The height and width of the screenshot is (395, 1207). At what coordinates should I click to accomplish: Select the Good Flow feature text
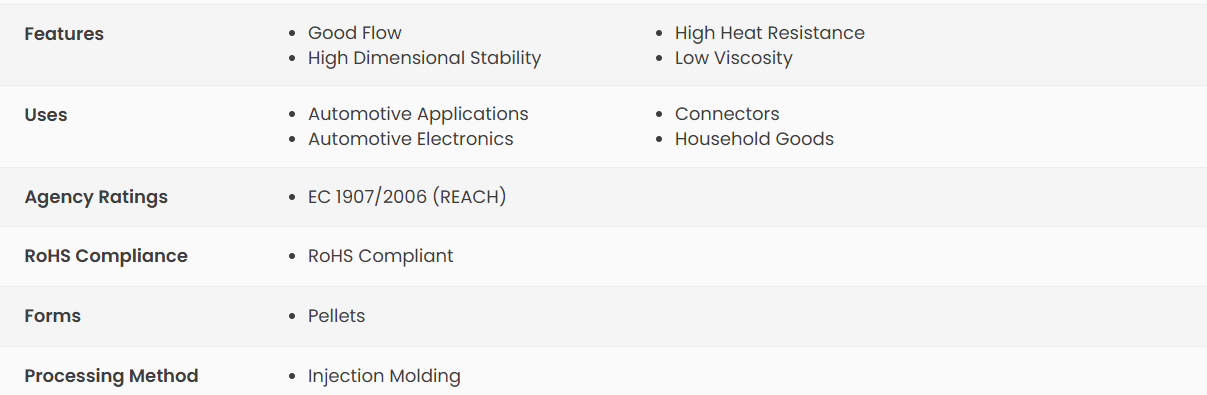pyautogui.click(x=355, y=33)
